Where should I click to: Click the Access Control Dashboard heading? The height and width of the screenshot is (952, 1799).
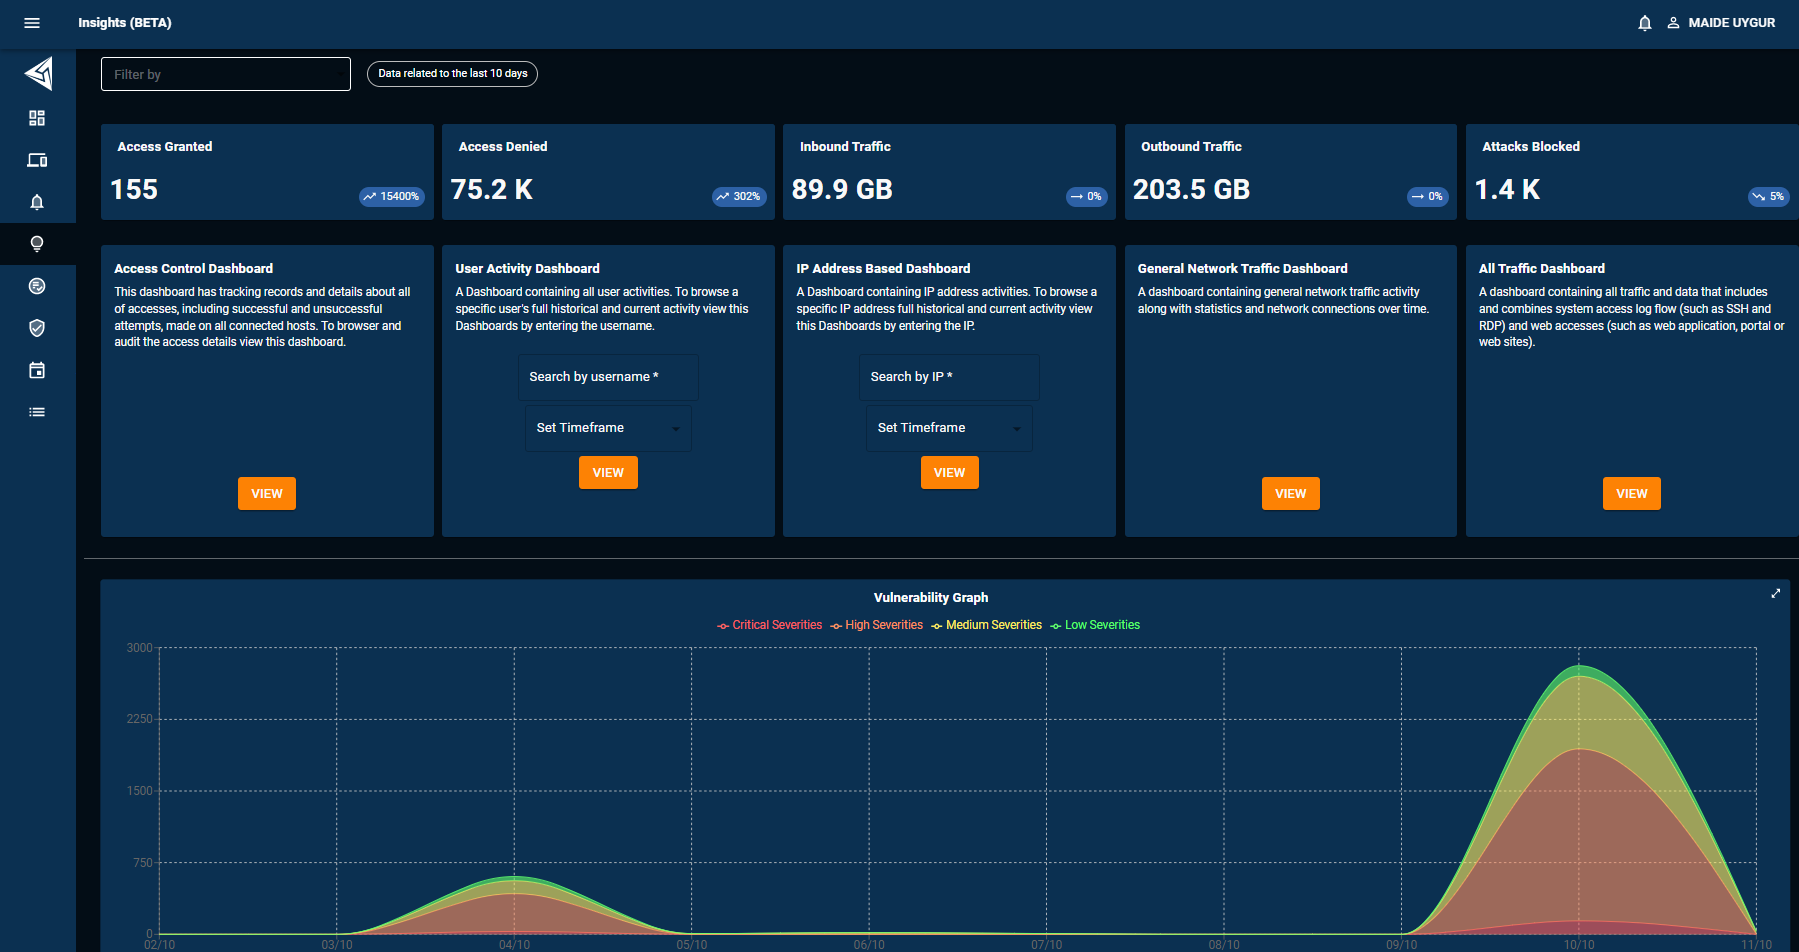pyautogui.click(x=193, y=269)
